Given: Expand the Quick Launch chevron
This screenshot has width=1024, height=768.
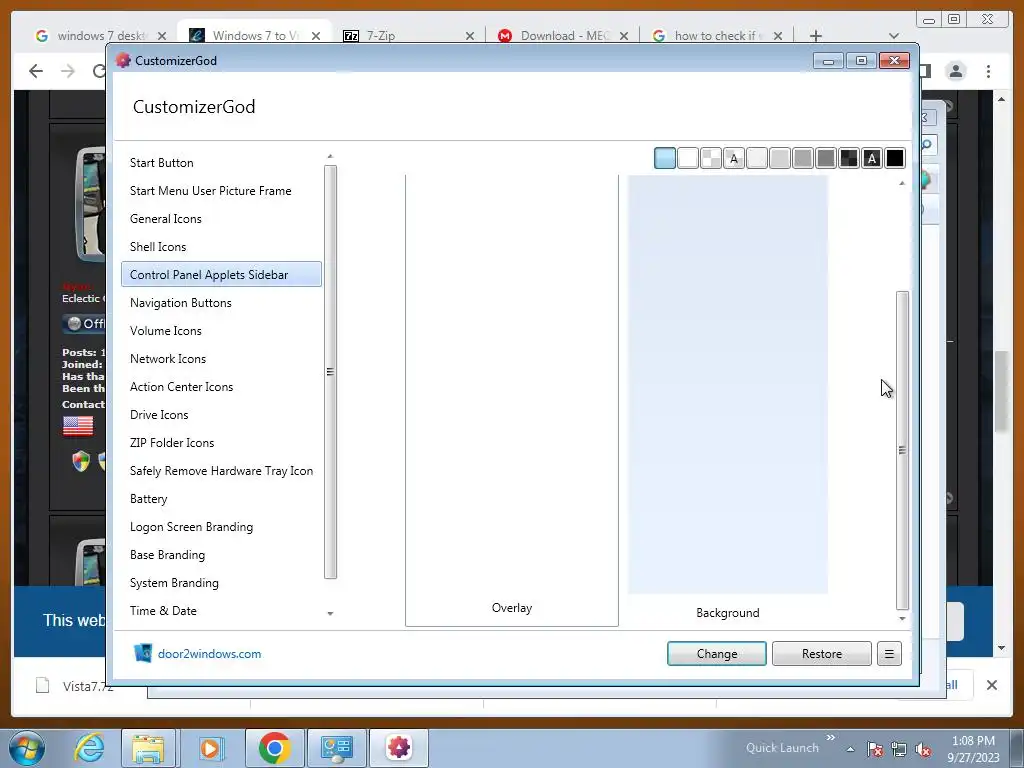Looking at the screenshot, I should [830, 738].
